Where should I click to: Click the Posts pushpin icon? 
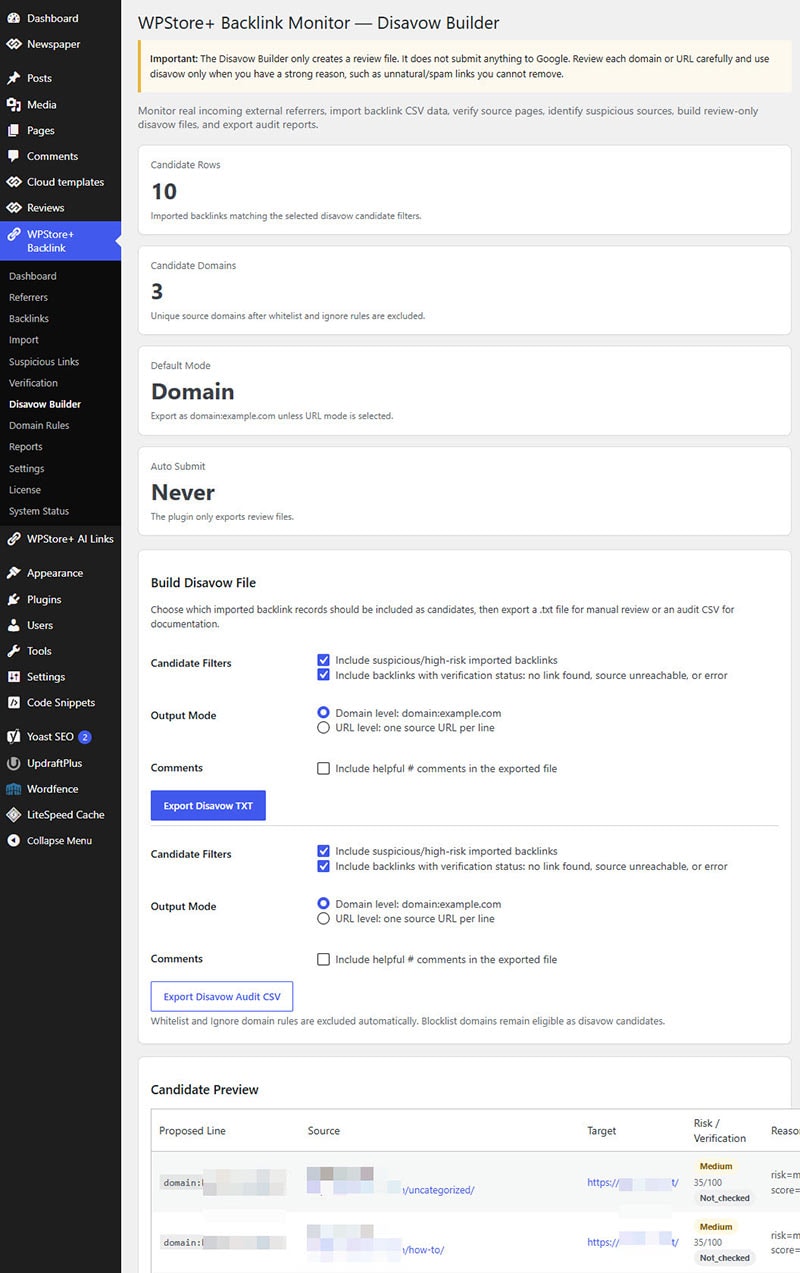point(13,78)
